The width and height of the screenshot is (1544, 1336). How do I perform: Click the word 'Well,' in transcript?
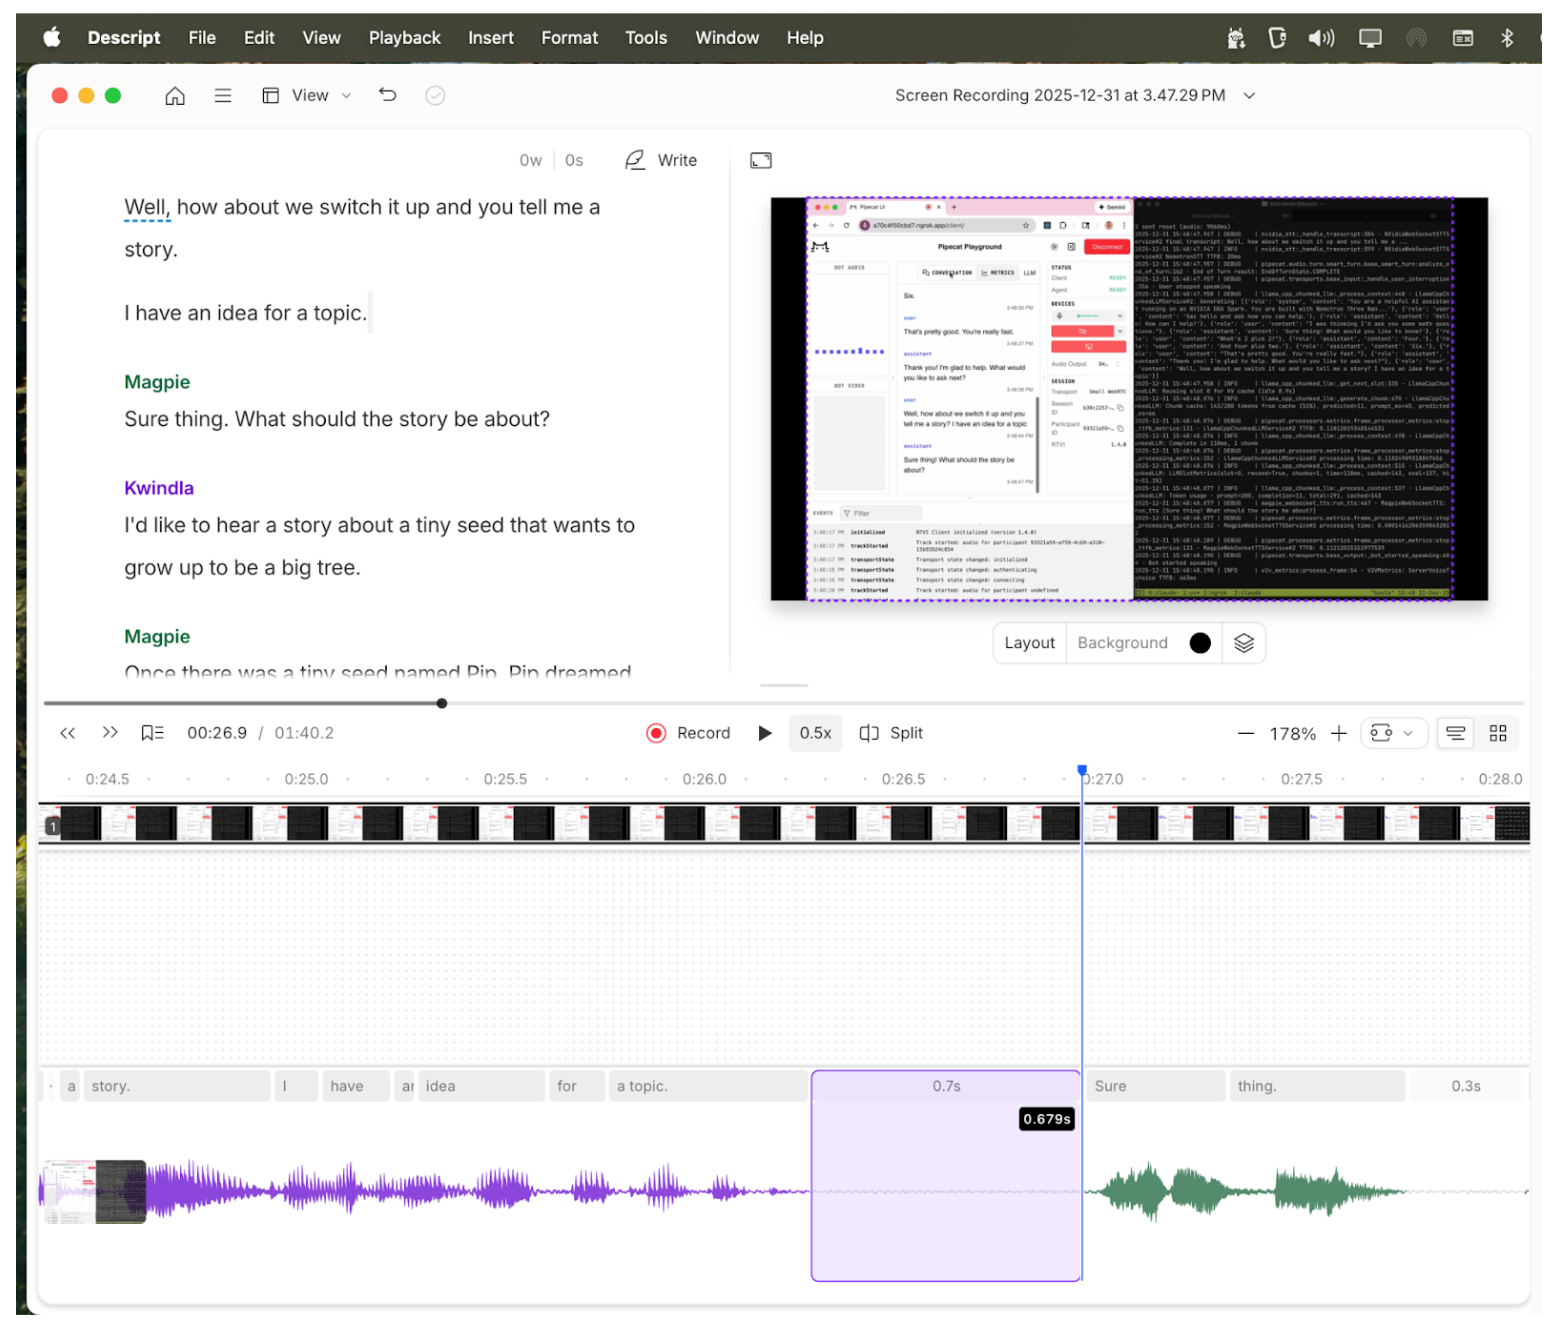tap(147, 207)
